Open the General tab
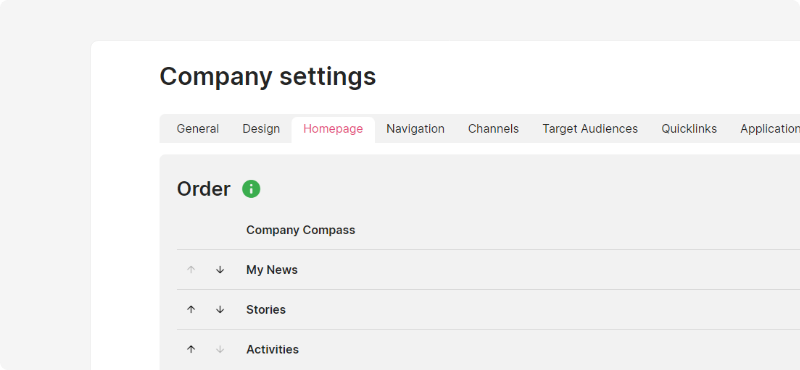 tap(197, 129)
